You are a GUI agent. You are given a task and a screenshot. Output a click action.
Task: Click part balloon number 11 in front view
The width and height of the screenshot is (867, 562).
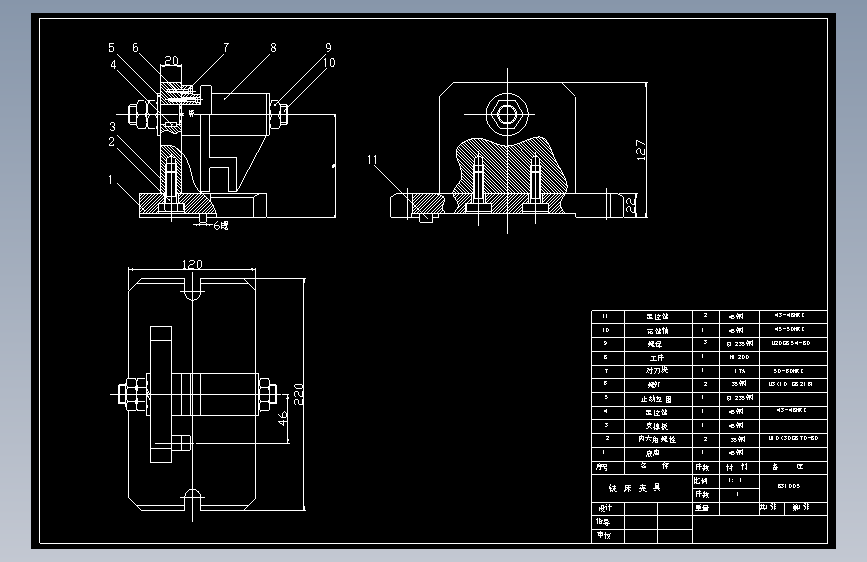372,160
